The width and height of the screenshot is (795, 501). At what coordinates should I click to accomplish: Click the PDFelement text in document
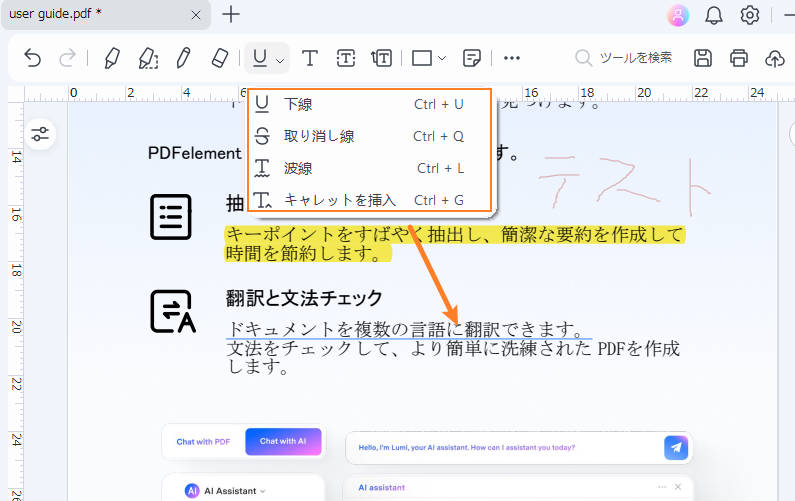195,153
